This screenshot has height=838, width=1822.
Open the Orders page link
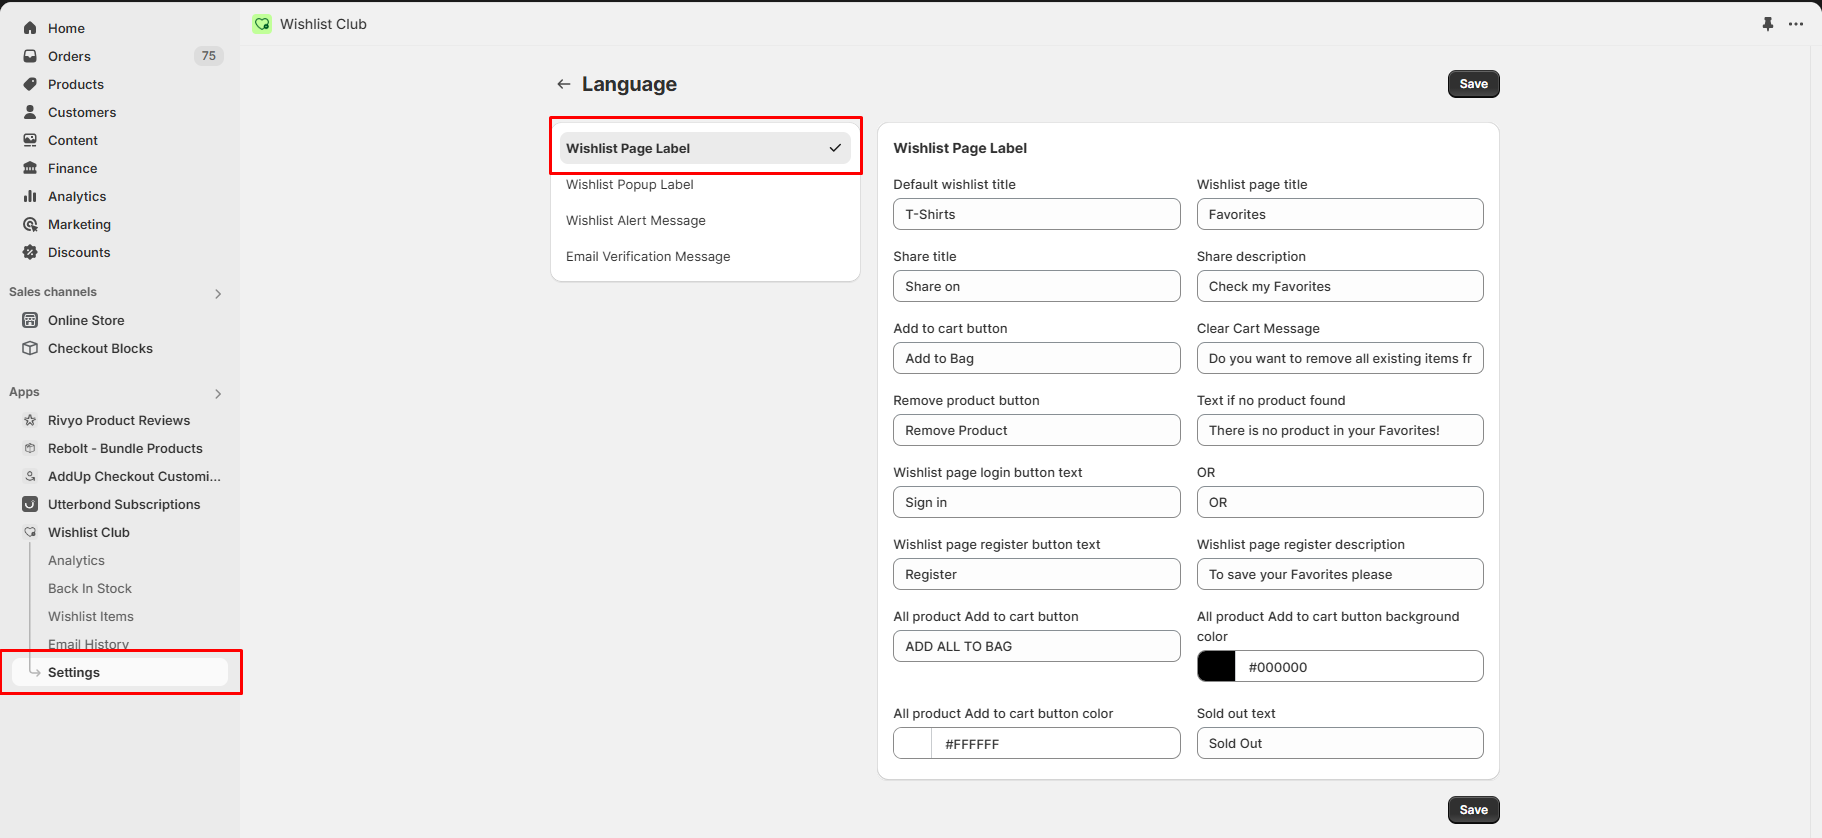tap(69, 56)
